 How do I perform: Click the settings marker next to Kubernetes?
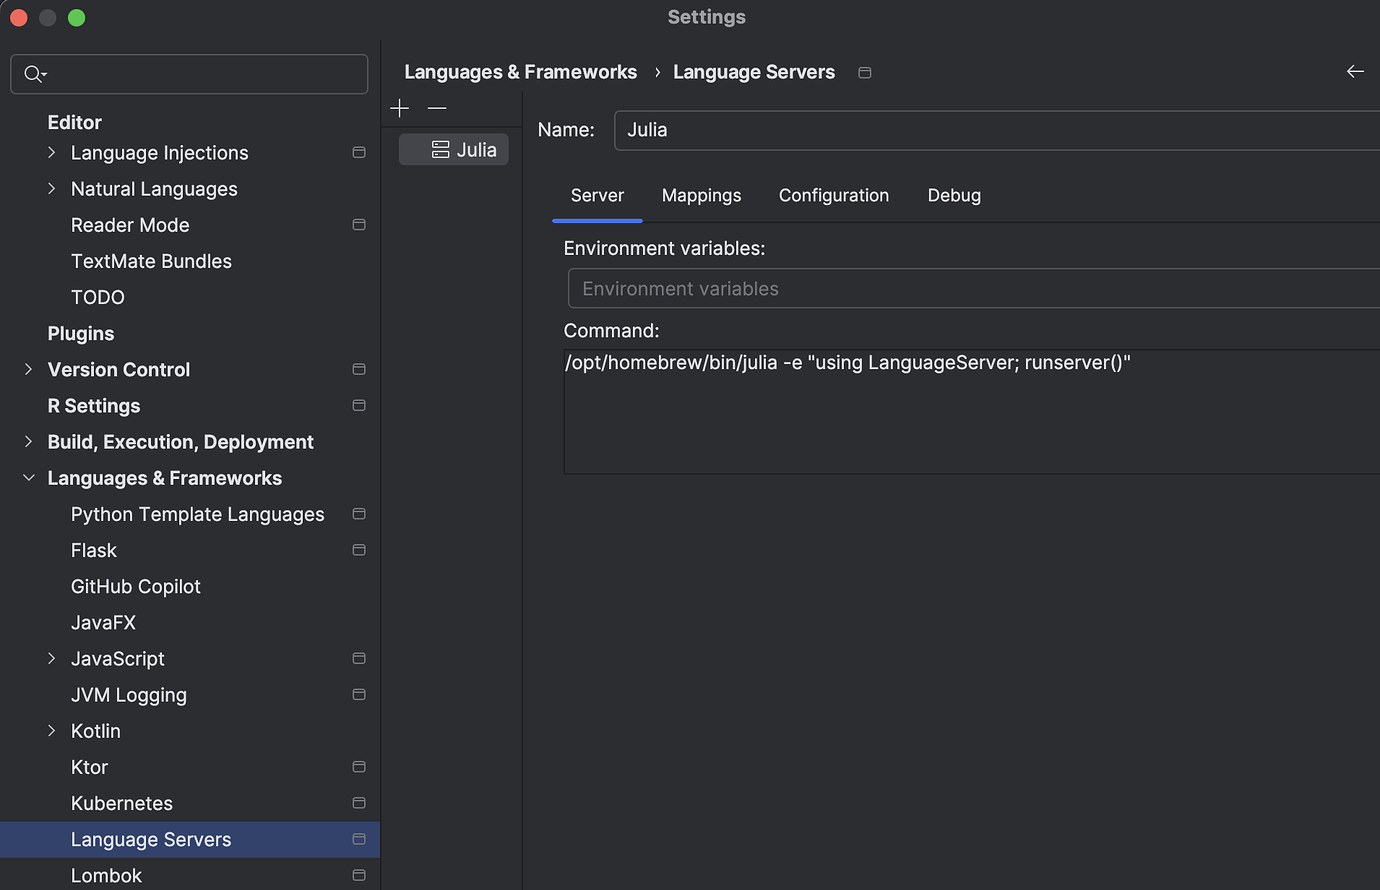pos(358,802)
